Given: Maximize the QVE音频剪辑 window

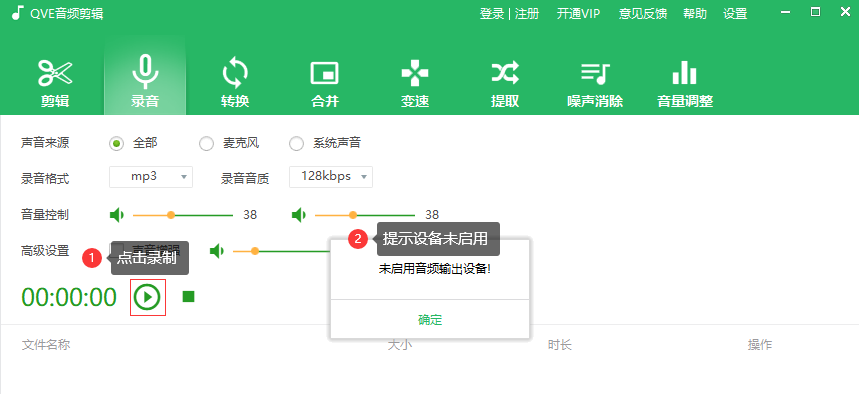Looking at the screenshot, I should click(816, 12).
